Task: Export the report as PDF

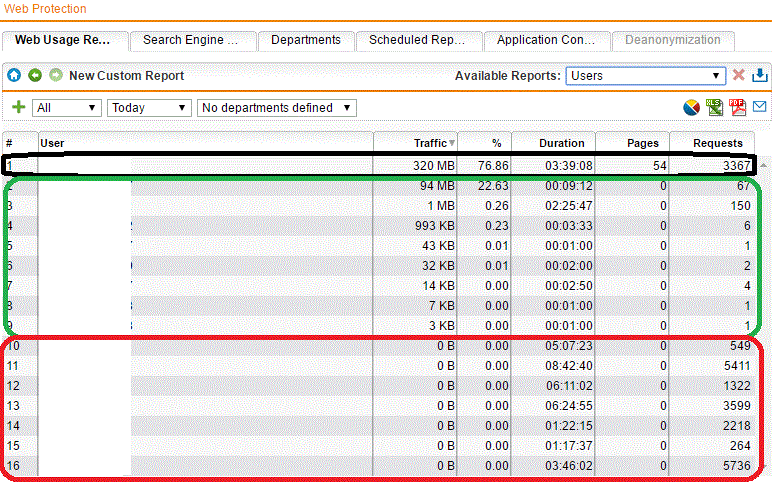Action: 738,107
